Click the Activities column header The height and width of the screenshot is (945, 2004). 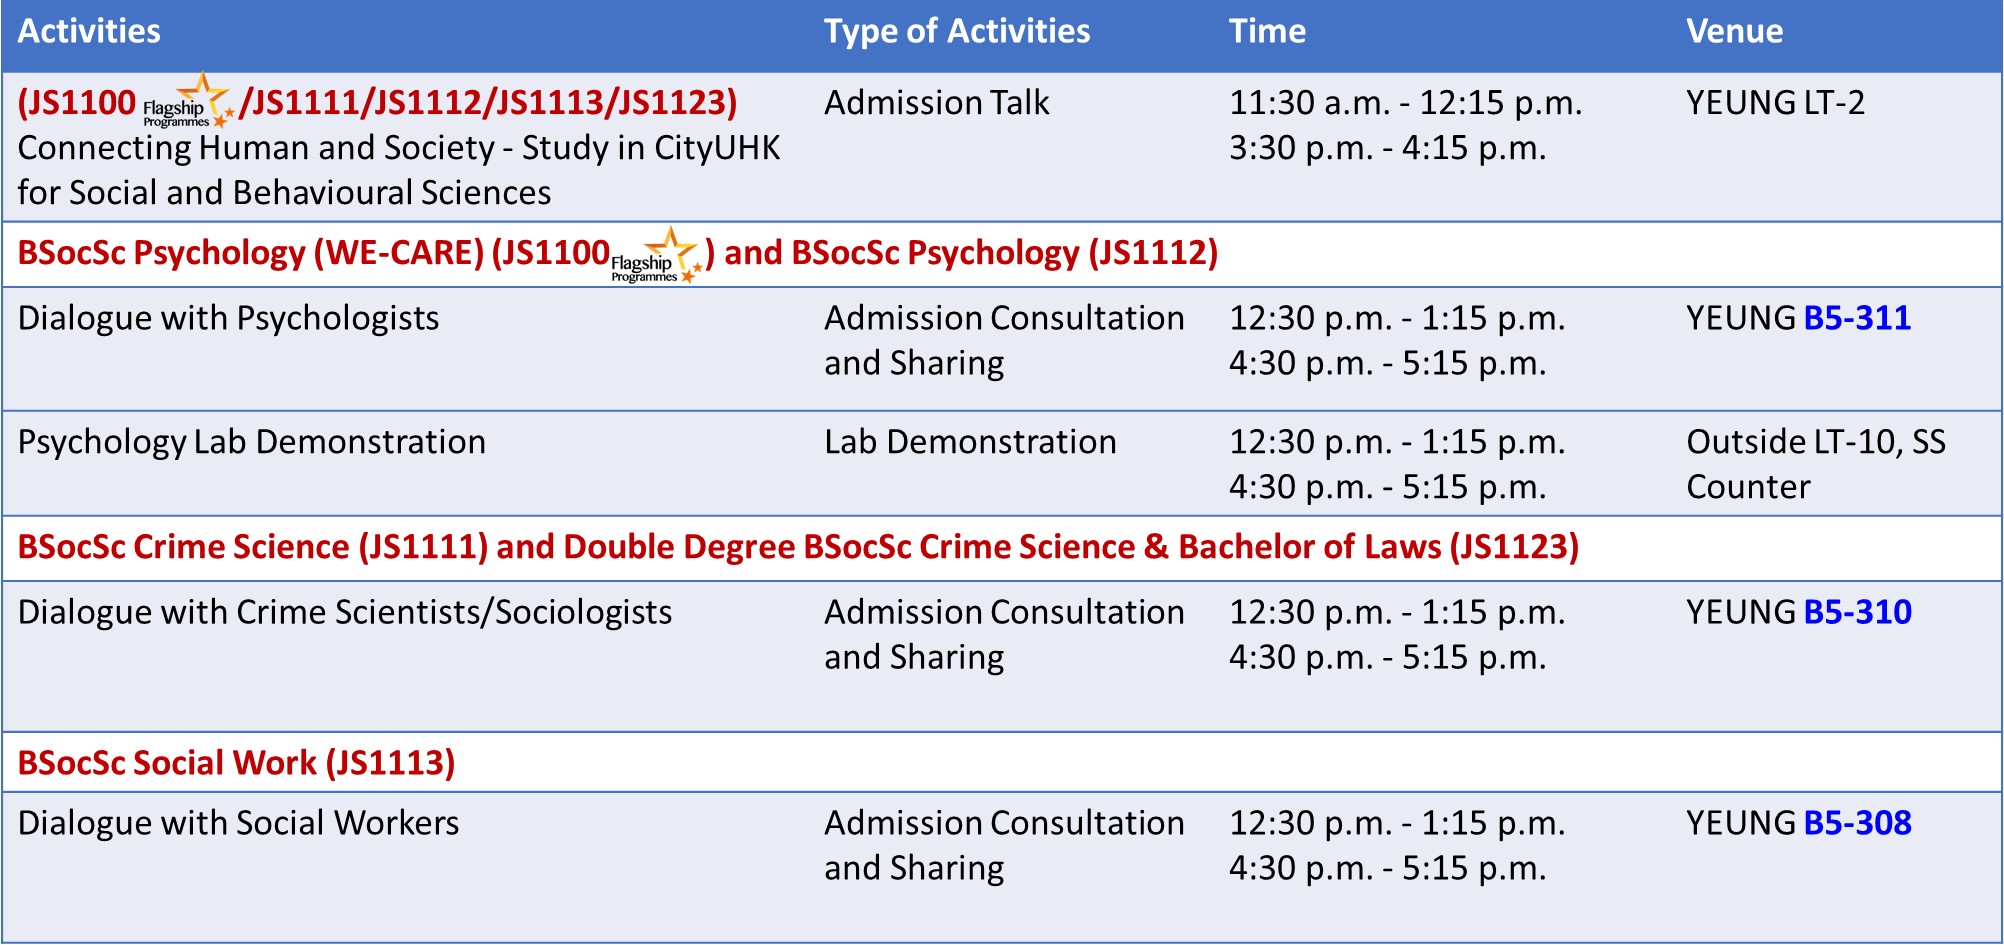click(89, 32)
